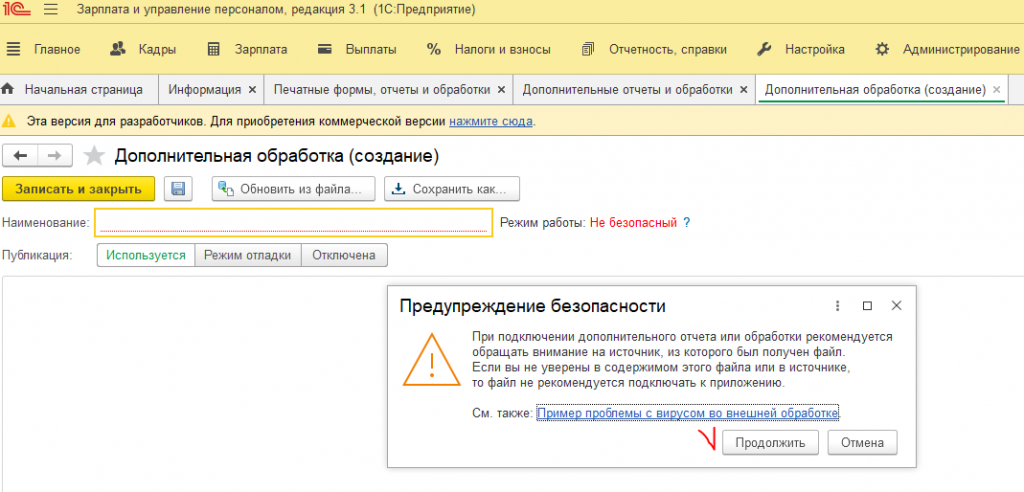Select the Отключена publication option
Image resolution: width=1024 pixels, height=492 pixels.
coord(344,255)
